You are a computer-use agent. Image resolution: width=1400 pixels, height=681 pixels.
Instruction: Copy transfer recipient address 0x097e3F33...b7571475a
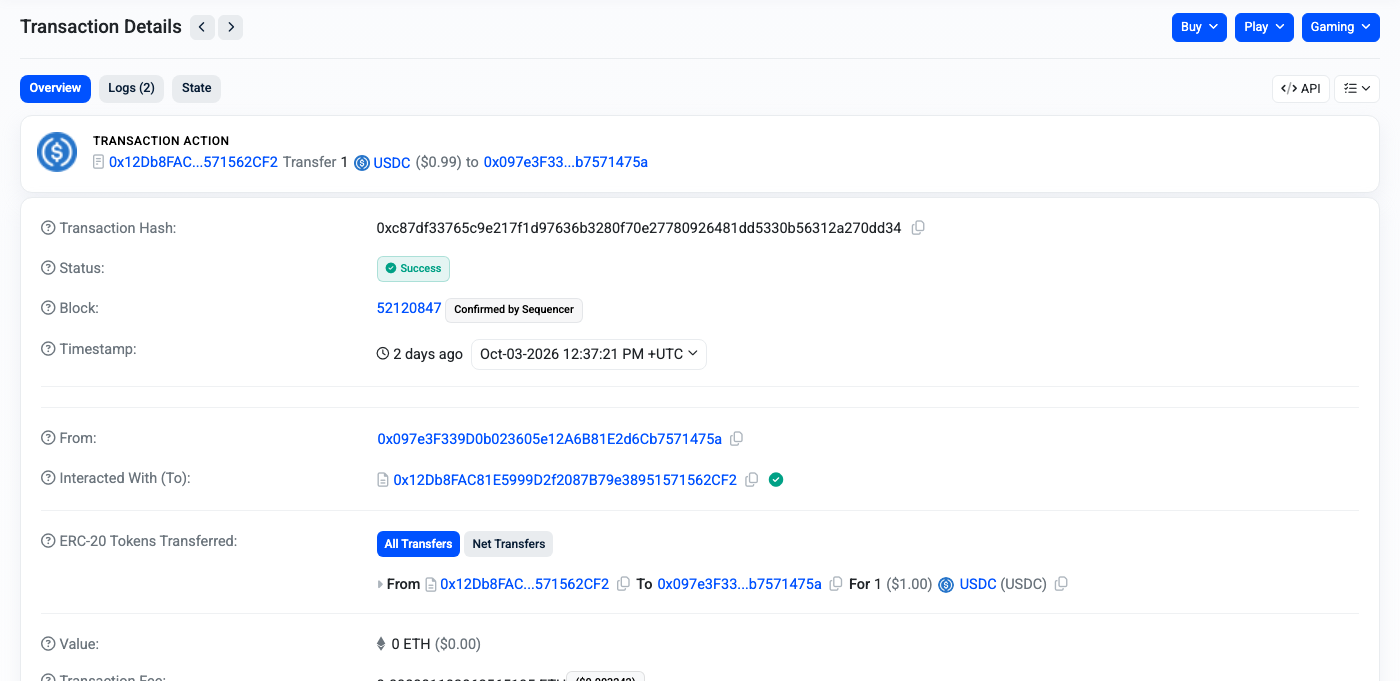coord(836,583)
